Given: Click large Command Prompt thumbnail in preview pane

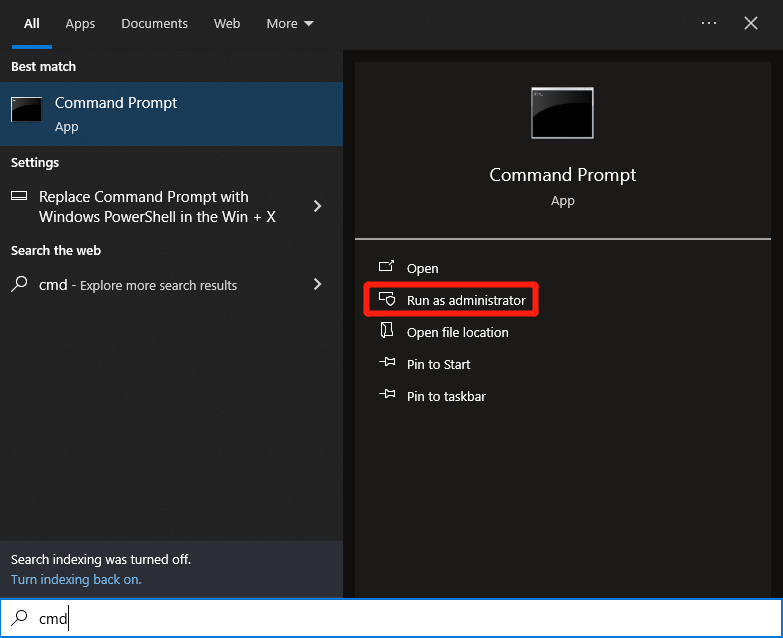Looking at the screenshot, I should (x=562, y=113).
